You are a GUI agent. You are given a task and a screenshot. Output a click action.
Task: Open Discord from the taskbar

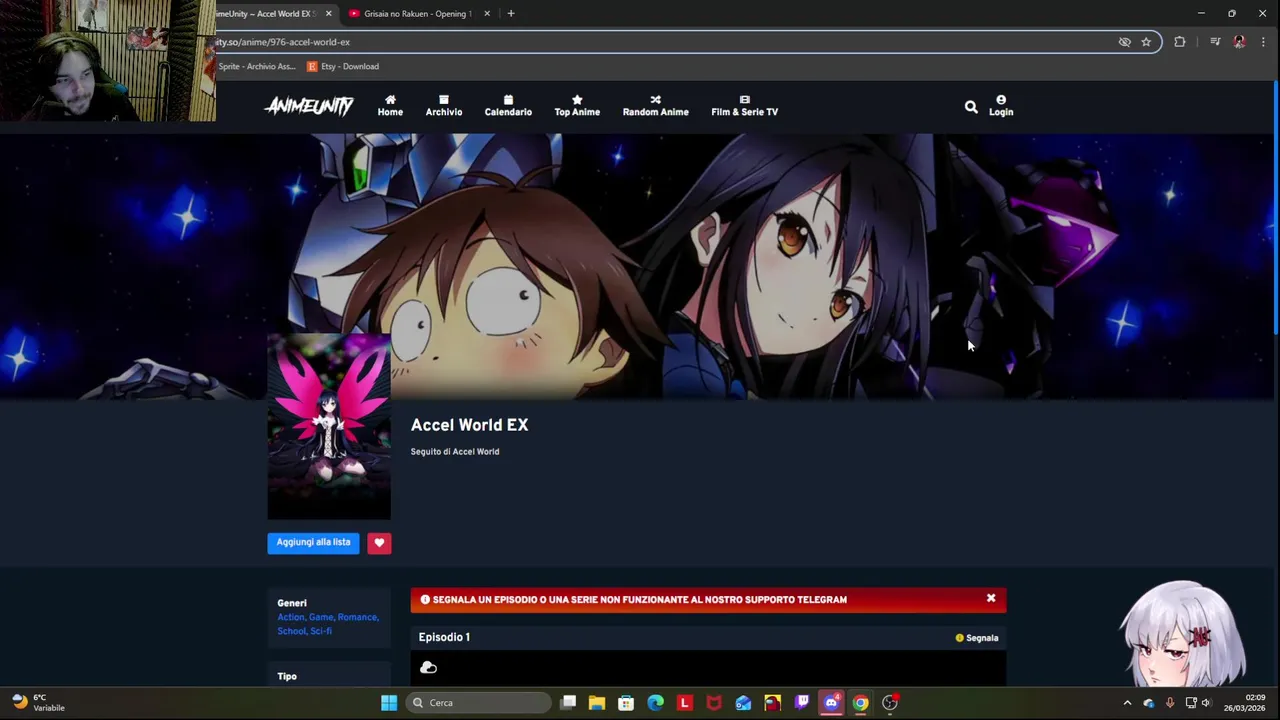pyautogui.click(x=831, y=703)
